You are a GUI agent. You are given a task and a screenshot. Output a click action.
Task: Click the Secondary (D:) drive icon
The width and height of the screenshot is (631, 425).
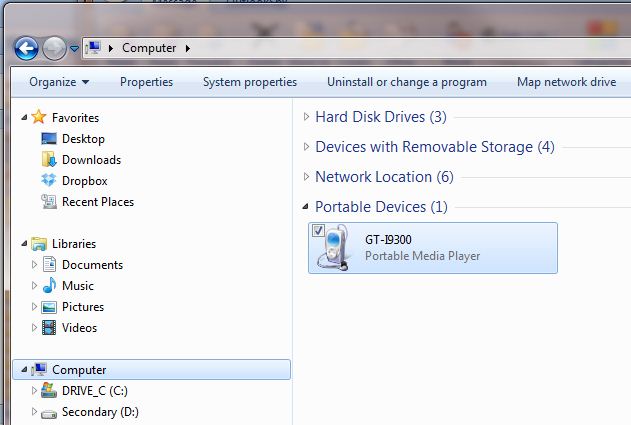(x=49, y=413)
